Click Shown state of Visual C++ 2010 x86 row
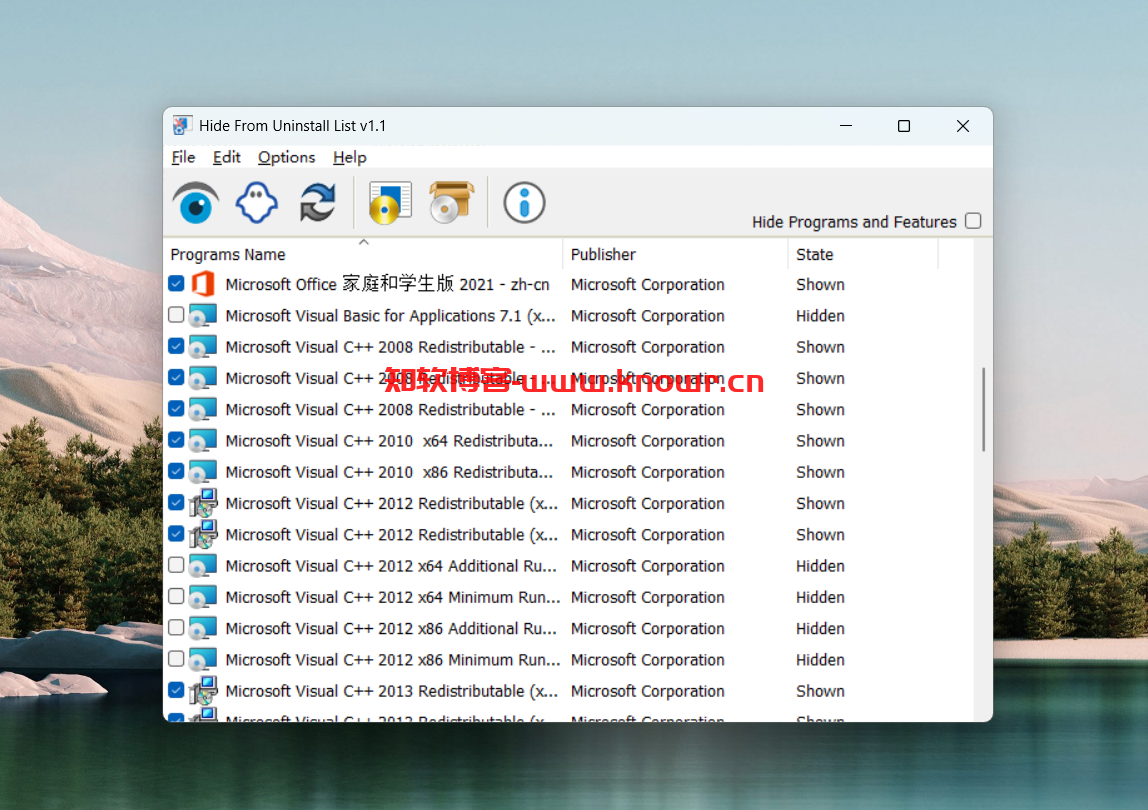This screenshot has height=810, width=1148. click(820, 472)
